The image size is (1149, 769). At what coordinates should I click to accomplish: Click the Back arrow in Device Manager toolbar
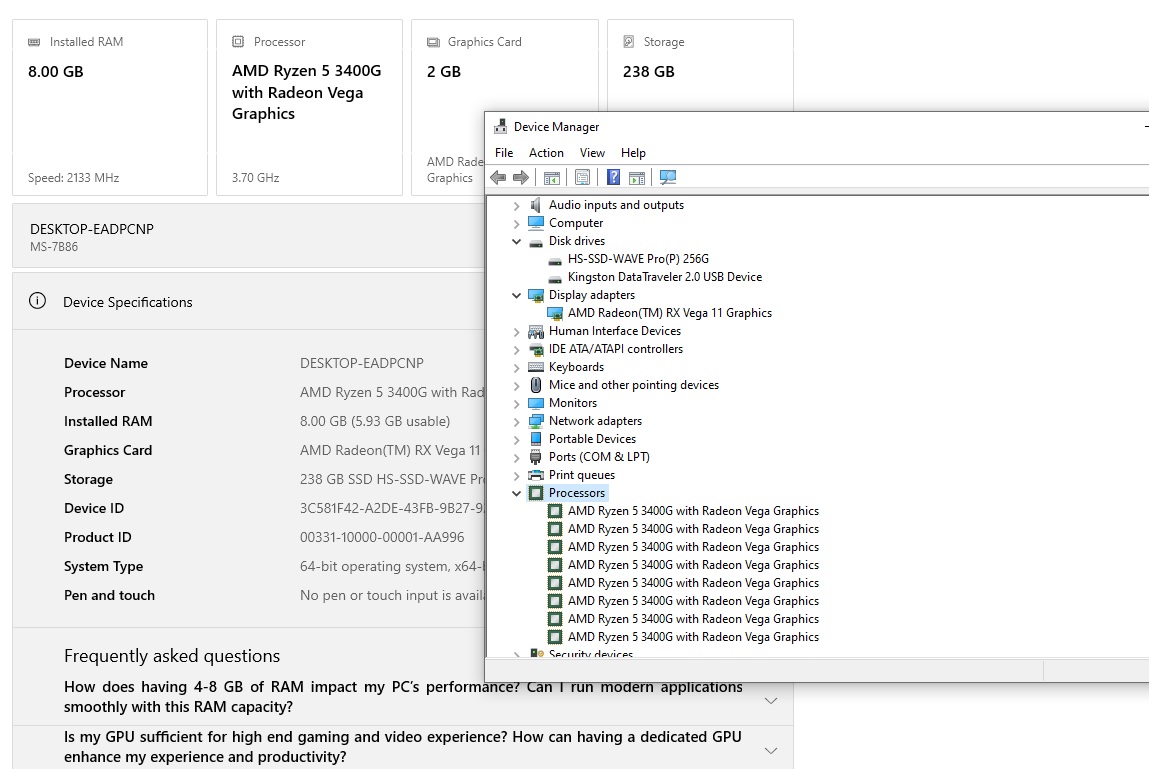pyautogui.click(x=498, y=177)
